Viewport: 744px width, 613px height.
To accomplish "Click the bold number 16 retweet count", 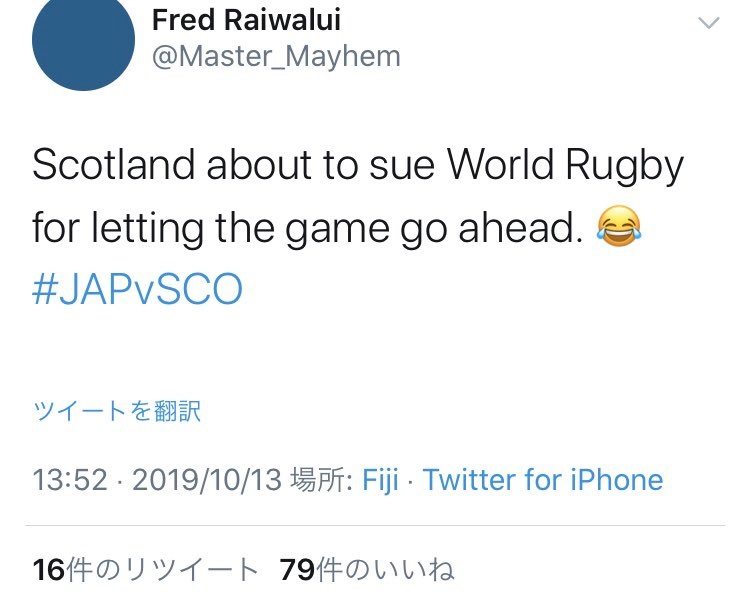I will (48, 570).
